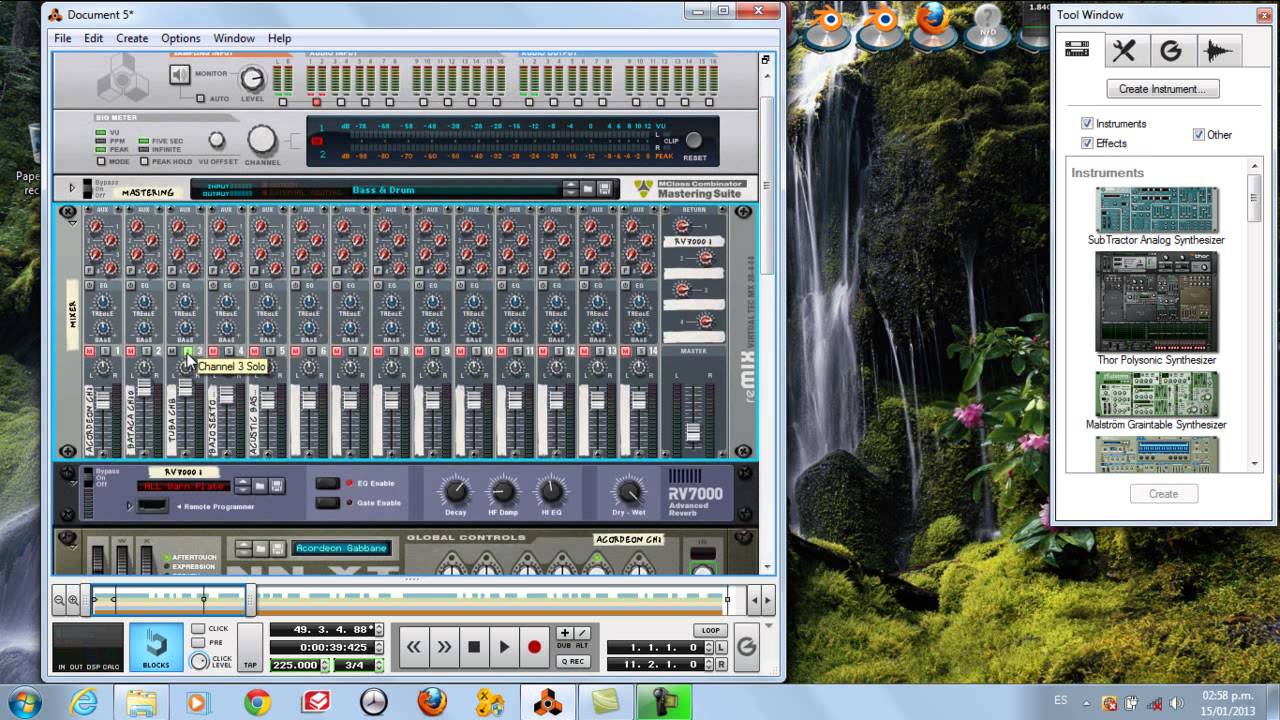Open the Window menu
1280x720 pixels.
click(x=234, y=38)
